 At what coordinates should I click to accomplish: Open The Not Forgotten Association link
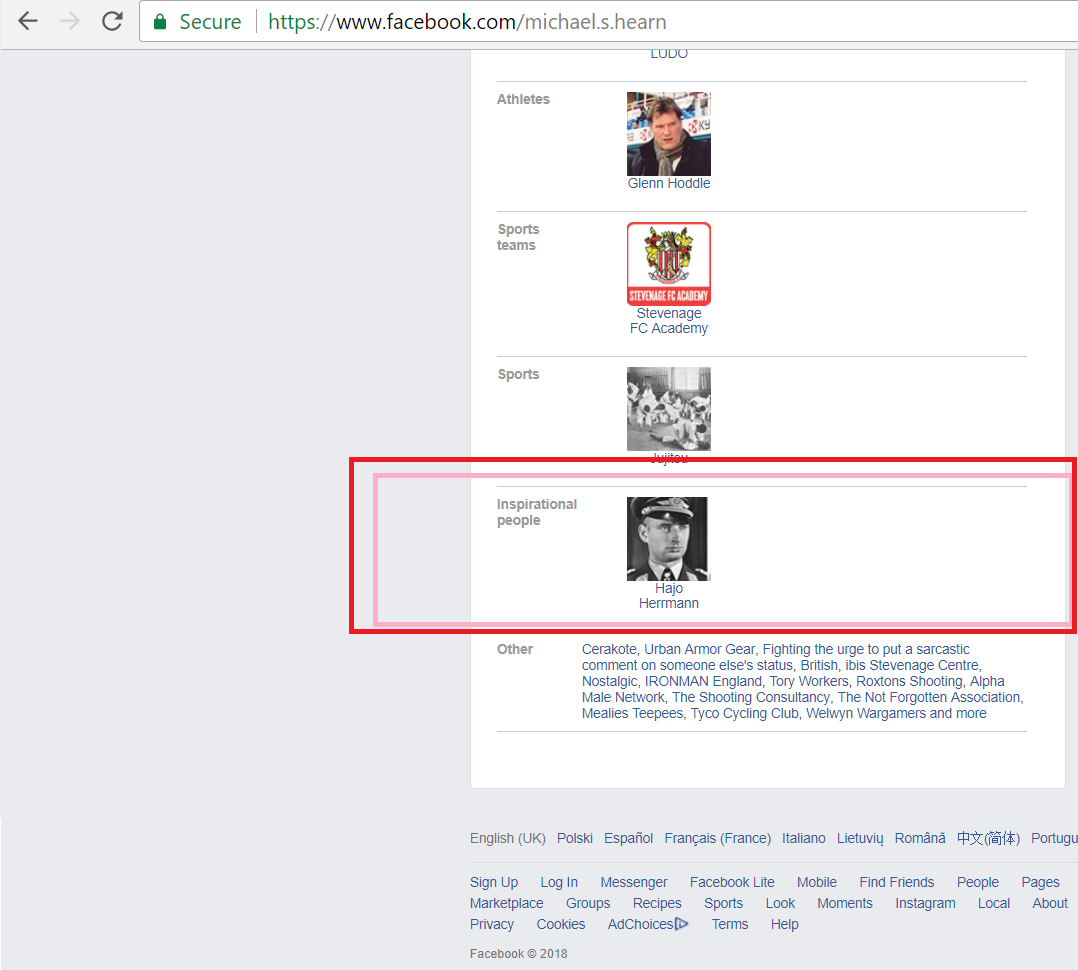(930, 697)
